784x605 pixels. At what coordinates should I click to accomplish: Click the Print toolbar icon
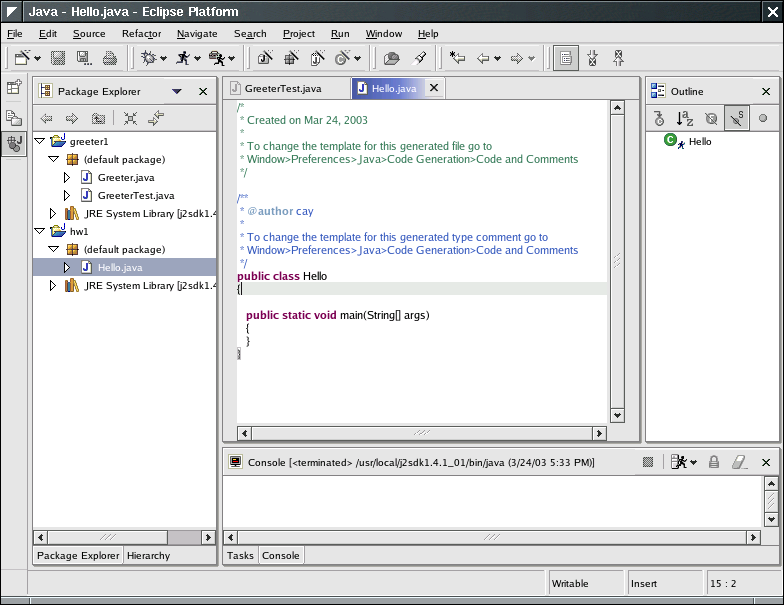pyautogui.click(x=110, y=58)
